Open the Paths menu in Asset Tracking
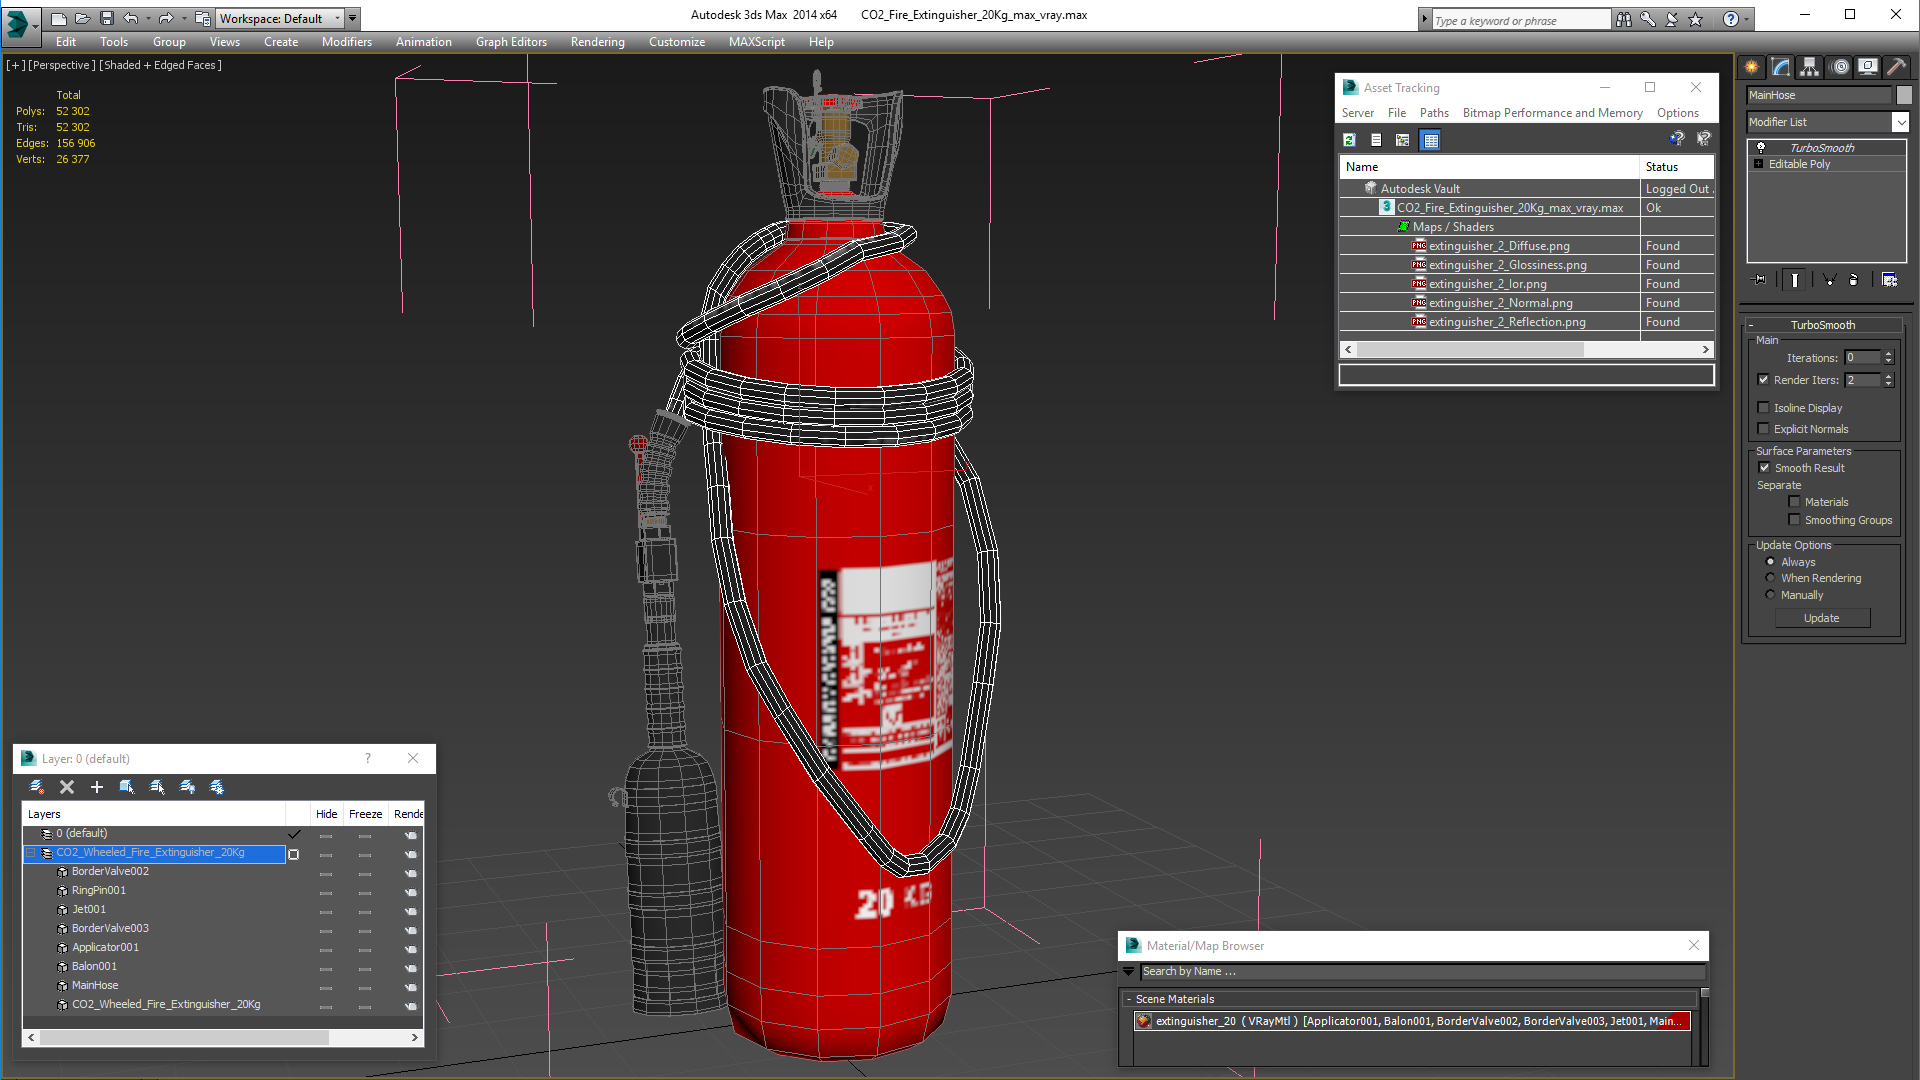Image resolution: width=1920 pixels, height=1080 pixels. pyautogui.click(x=1434, y=113)
